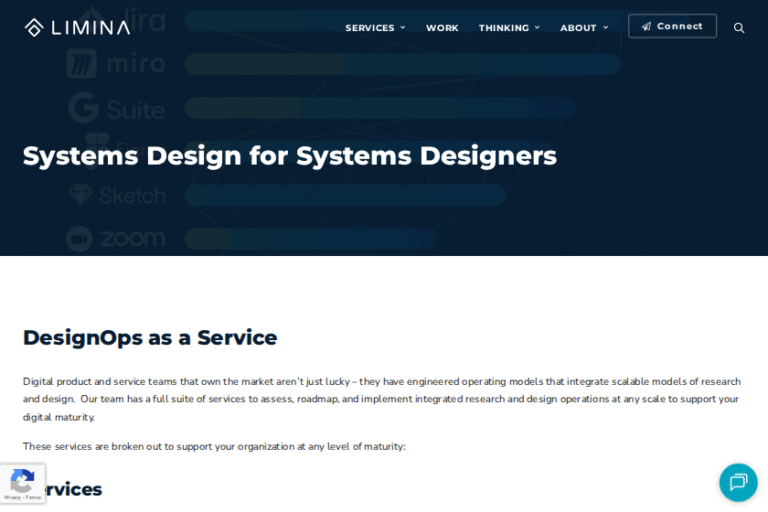Image resolution: width=768 pixels, height=512 pixels.
Task: Click the Zoom logo in hero banner
Action: click(116, 239)
